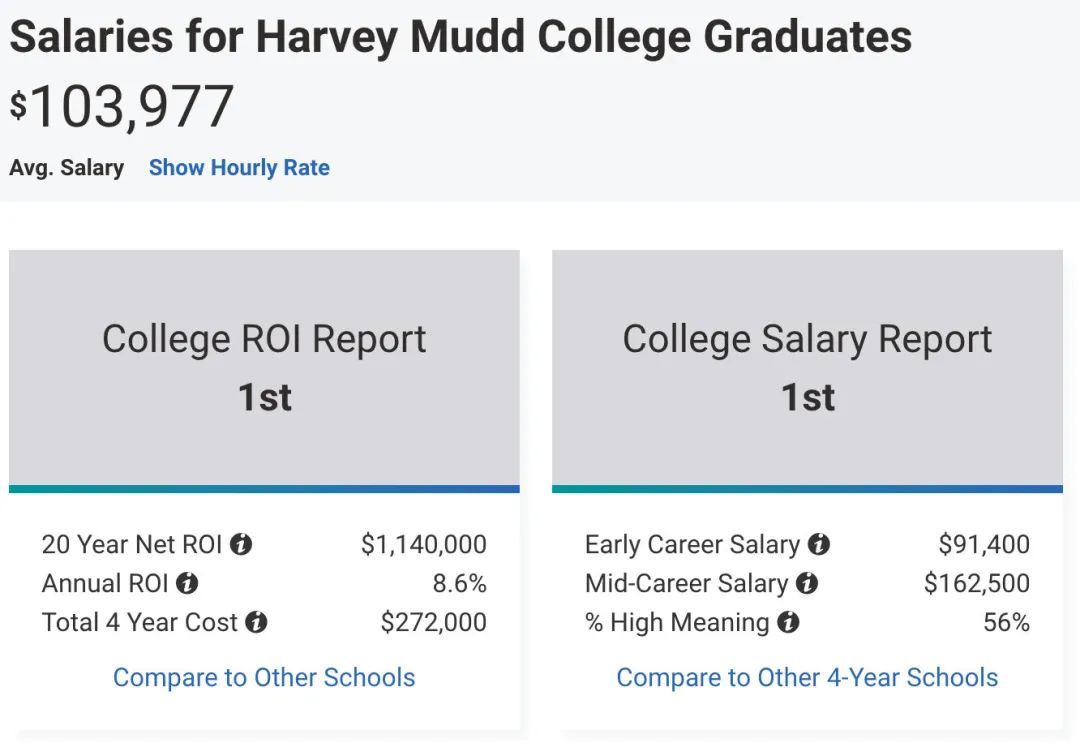The height and width of the screenshot is (756, 1080).
Task: Click the Mid-Career Salary info icon
Action: coord(806,584)
